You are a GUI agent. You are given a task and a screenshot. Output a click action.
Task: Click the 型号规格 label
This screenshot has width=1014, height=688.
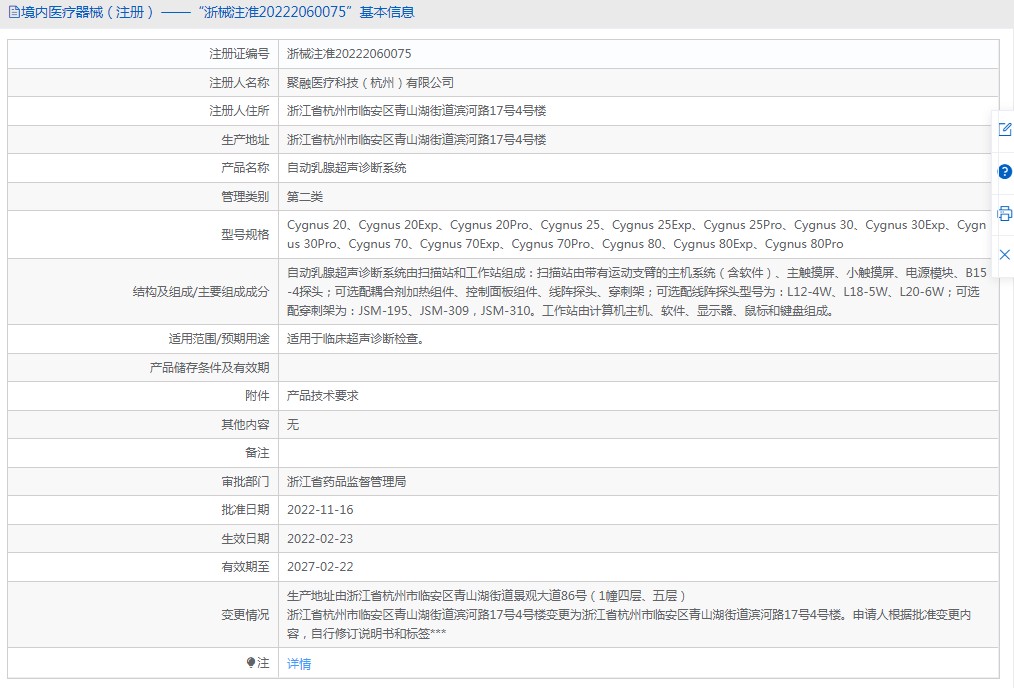(245, 235)
